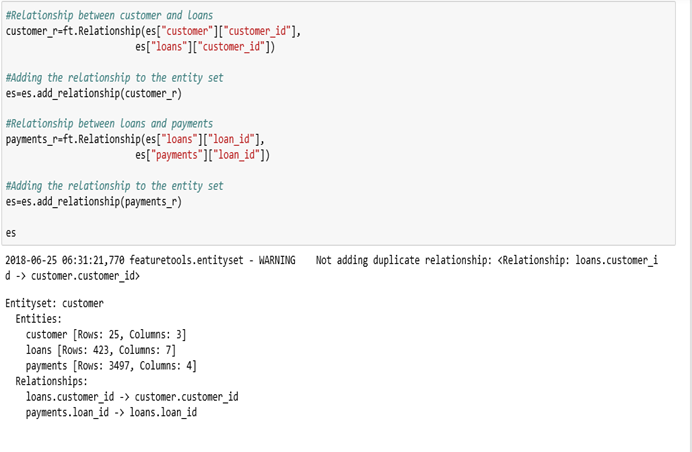Screen dimensions: 692x452
Task: Click the comment "#Relationship between customer and loans"
Action: tap(109, 15)
